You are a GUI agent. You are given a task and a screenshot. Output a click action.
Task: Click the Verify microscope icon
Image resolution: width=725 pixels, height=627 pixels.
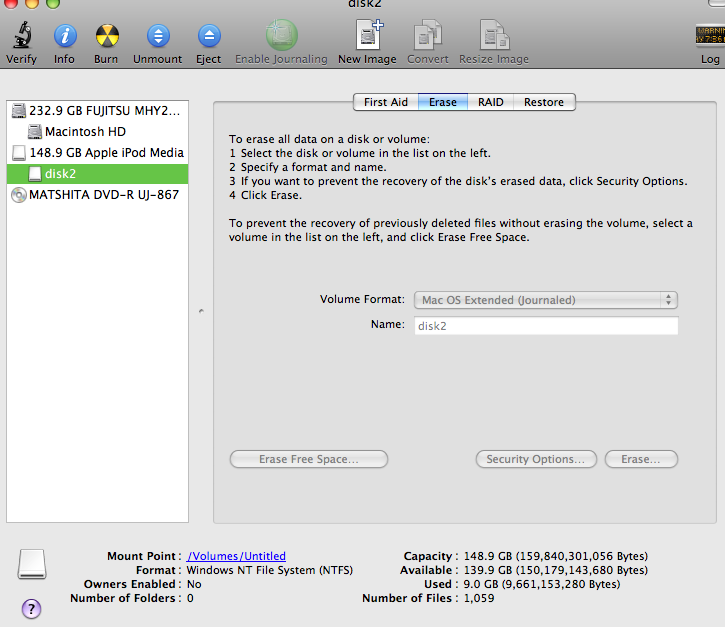(x=22, y=35)
